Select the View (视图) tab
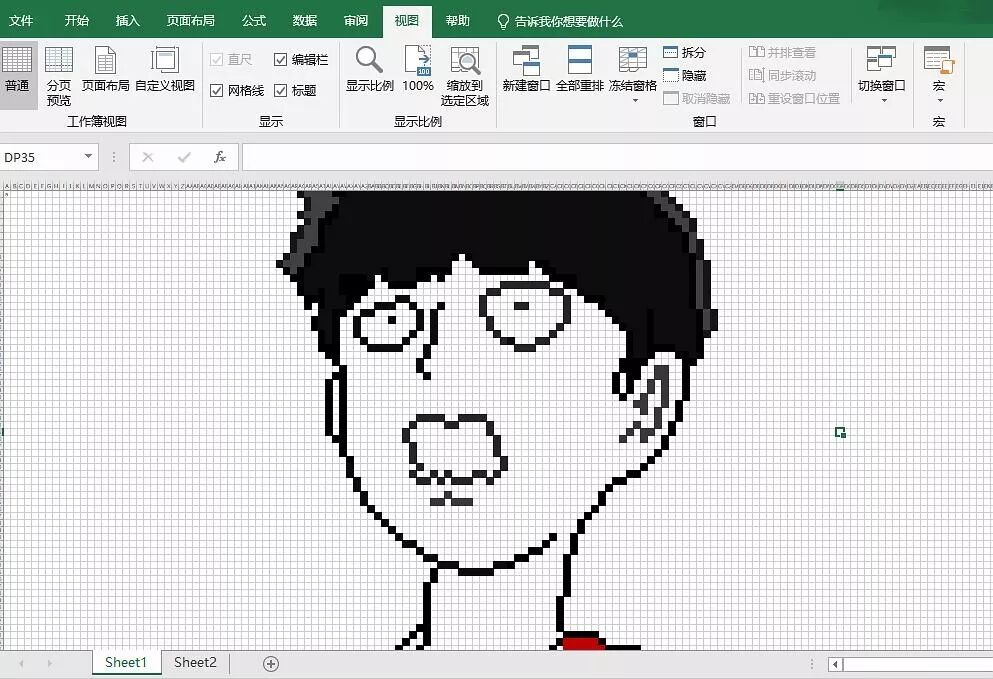Screen dimensions: 993x679 [407, 20]
